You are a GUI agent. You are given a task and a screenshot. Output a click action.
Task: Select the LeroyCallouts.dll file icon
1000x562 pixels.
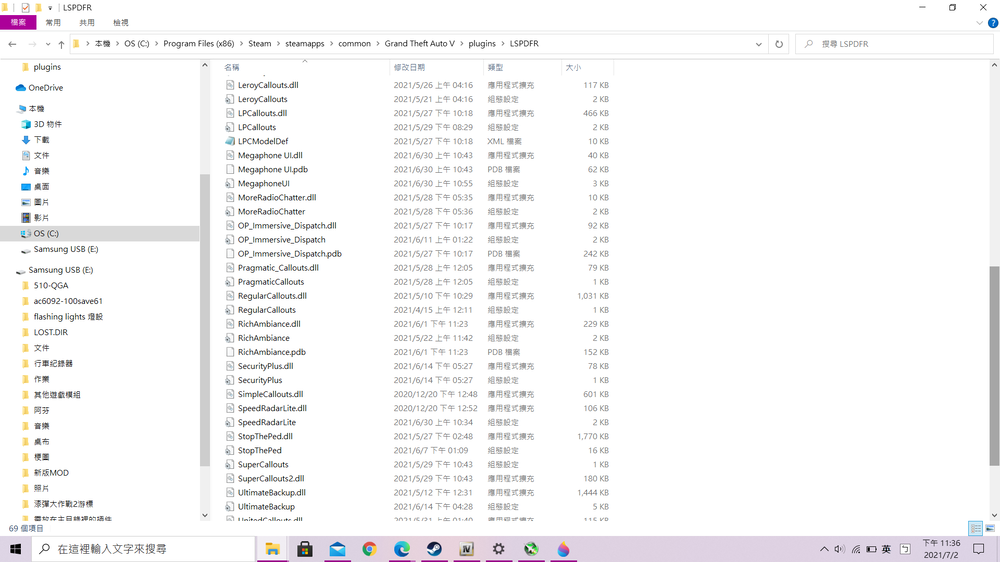(230, 85)
